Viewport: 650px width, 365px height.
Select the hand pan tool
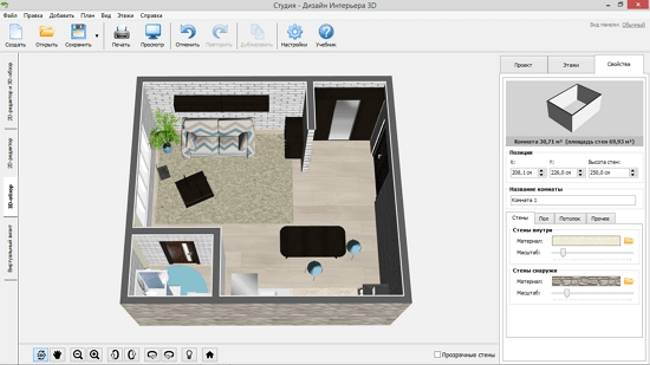pyautogui.click(x=57, y=355)
